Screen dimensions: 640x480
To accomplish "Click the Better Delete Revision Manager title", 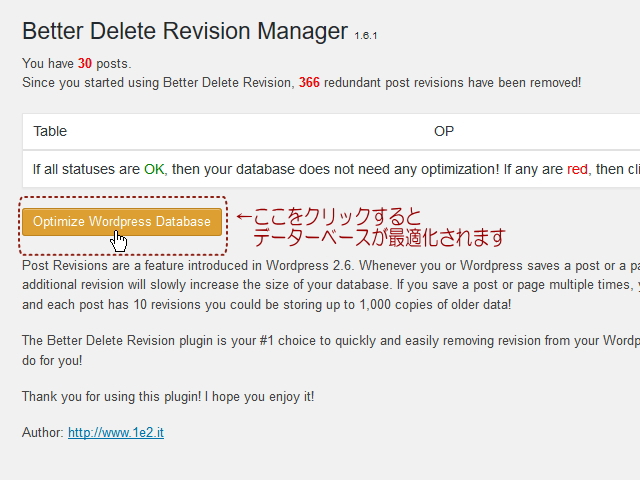I will point(185,31).
